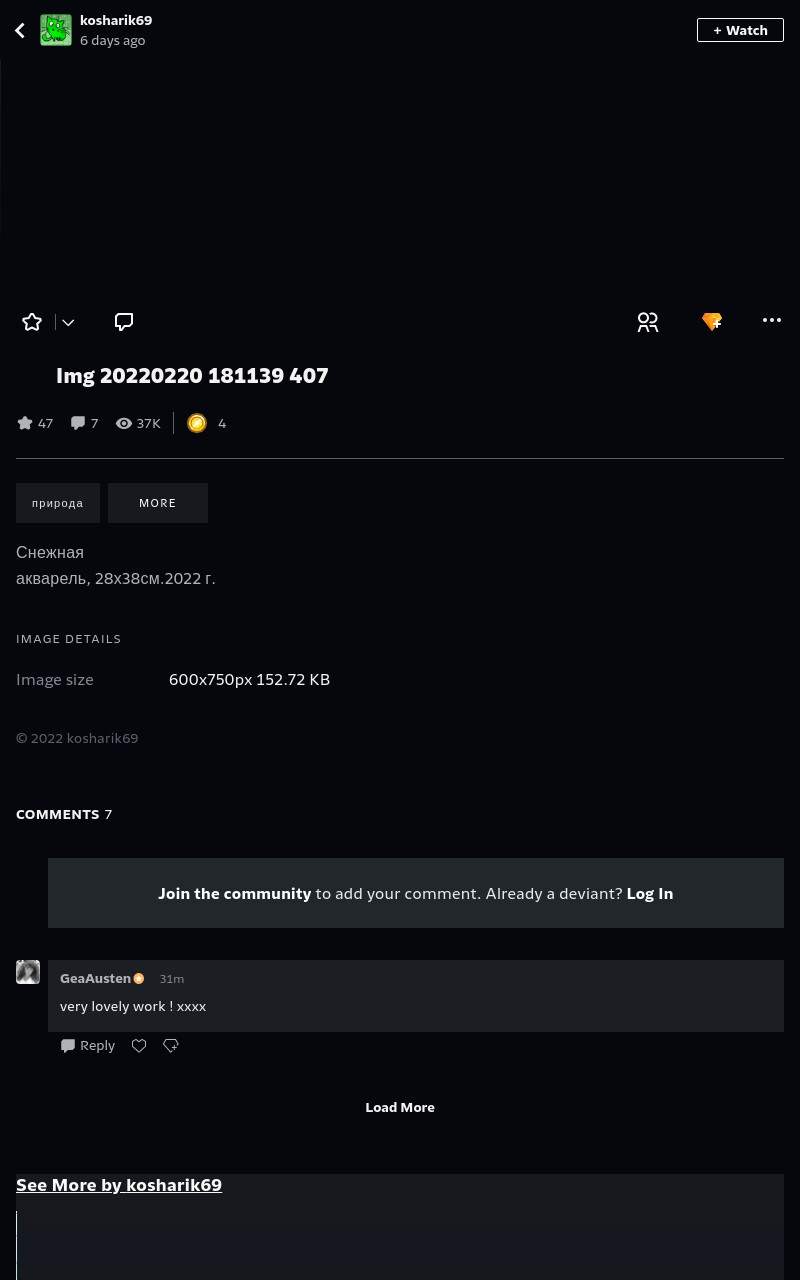Click the + Watch button
This screenshot has height=1280, width=800.
click(740, 30)
